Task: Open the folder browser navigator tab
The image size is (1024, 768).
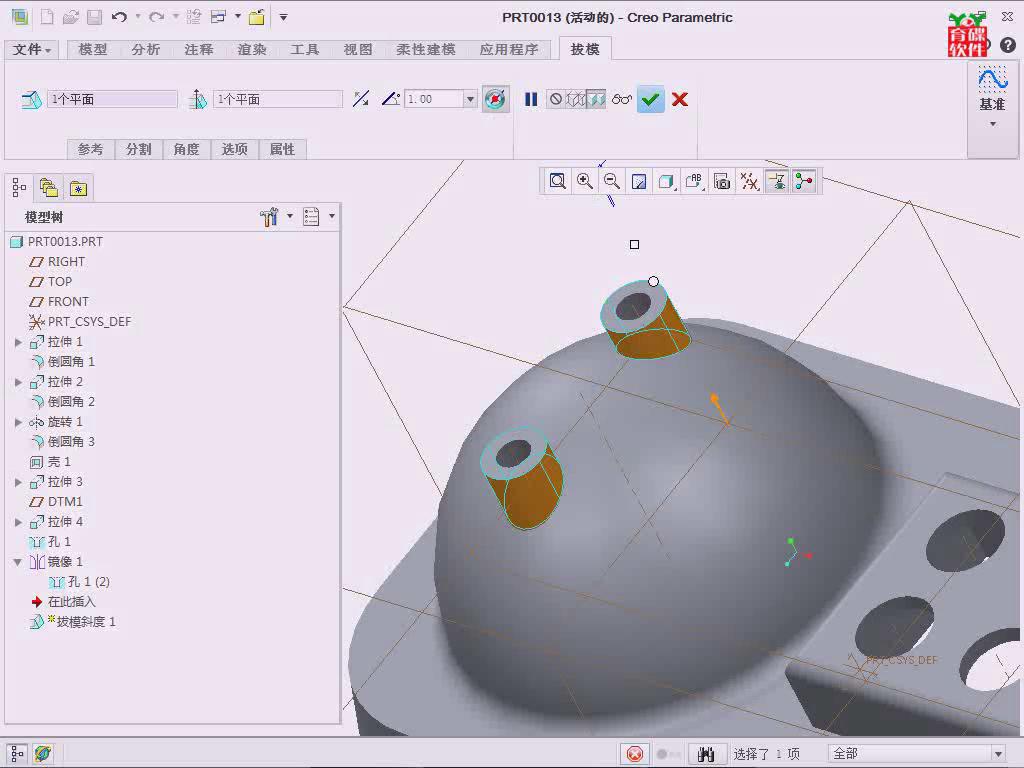Action: [x=49, y=189]
